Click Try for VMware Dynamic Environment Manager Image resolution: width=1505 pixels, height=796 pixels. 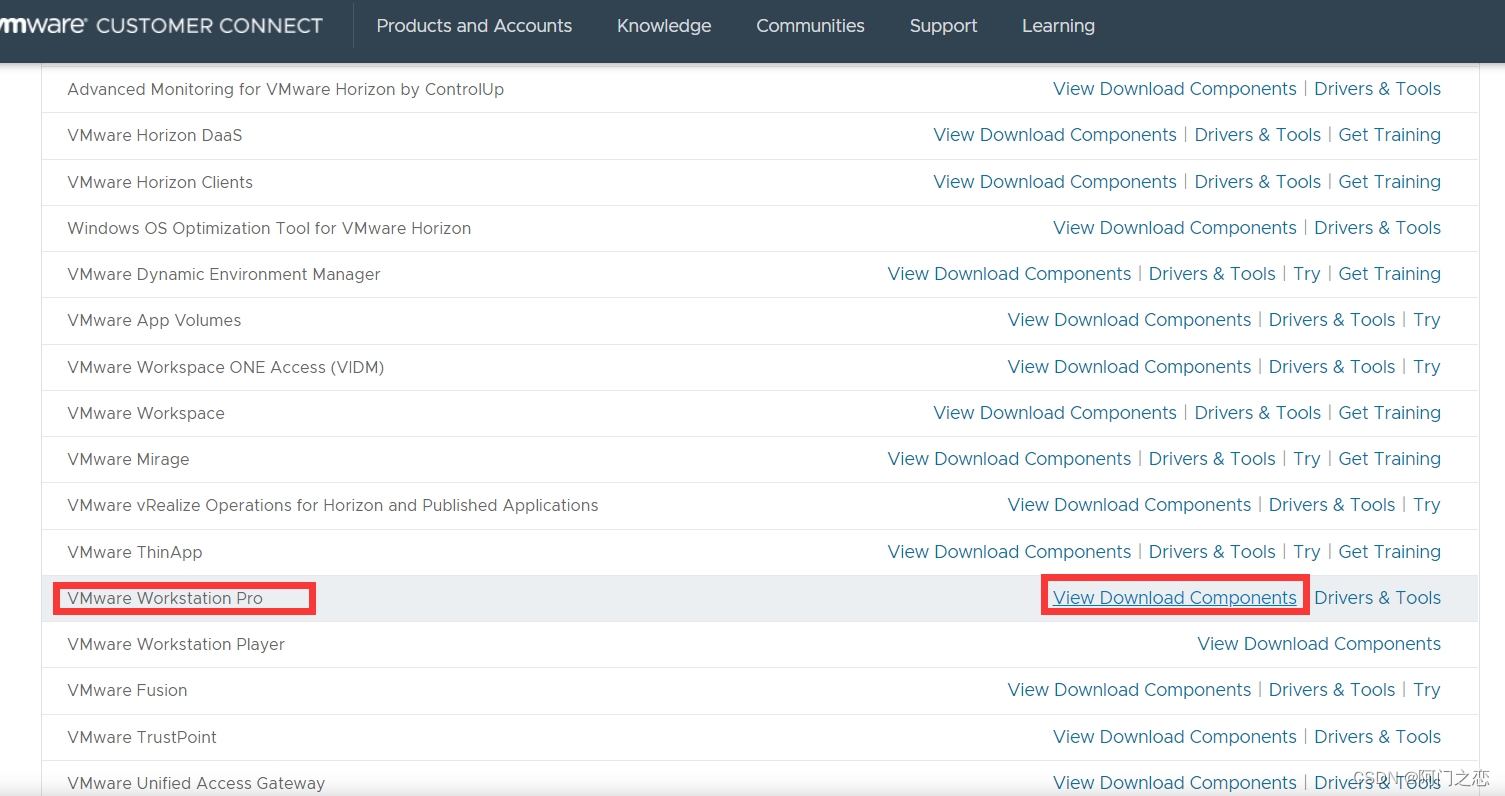[1307, 274]
